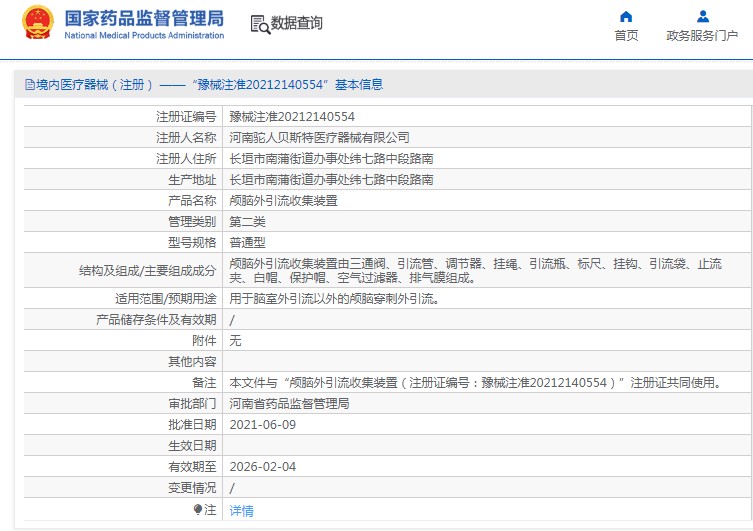Click the 无 value in 附件 row
Viewport: 753px width, 531px height.
(235, 340)
